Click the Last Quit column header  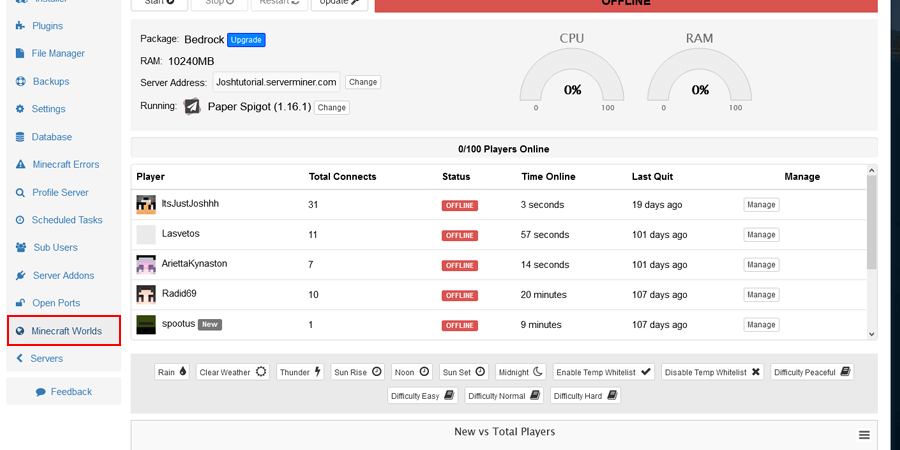[653, 177]
